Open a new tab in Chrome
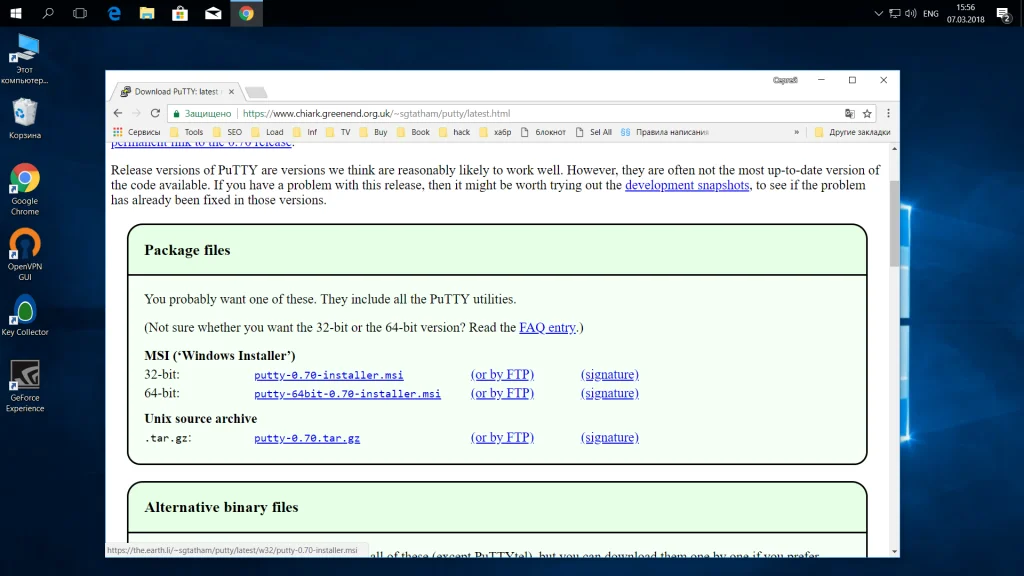The width and height of the screenshot is (1024, 576). [255, 92]
